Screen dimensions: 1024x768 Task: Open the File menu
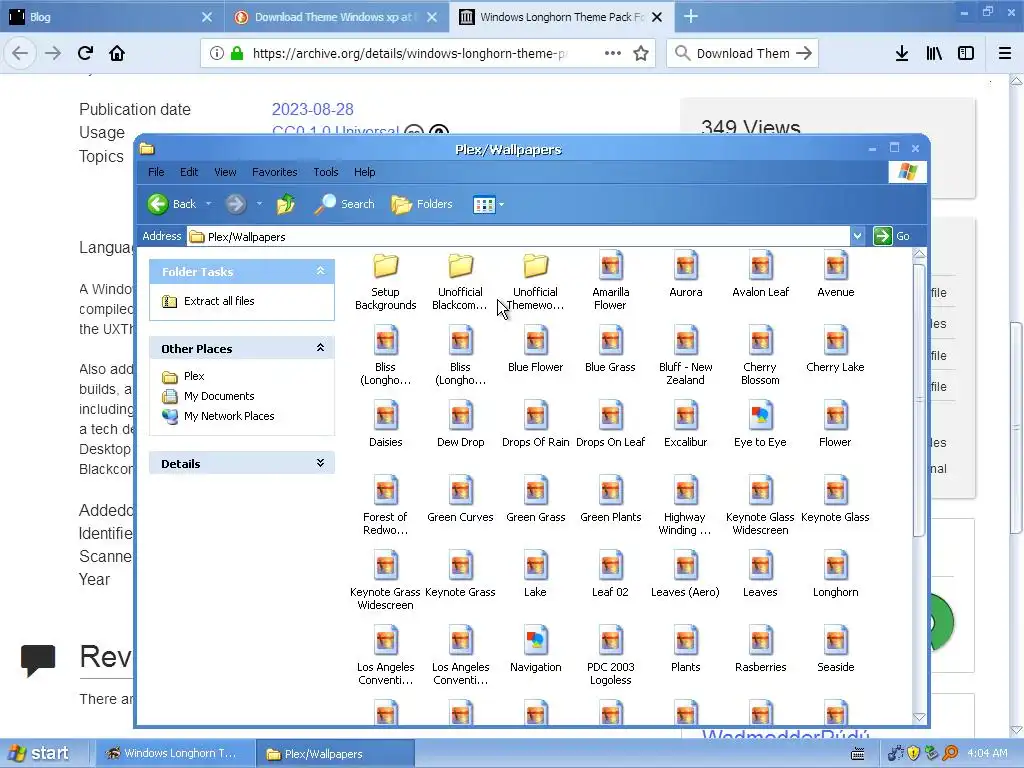pyautogui.click(x=156, y=172)
